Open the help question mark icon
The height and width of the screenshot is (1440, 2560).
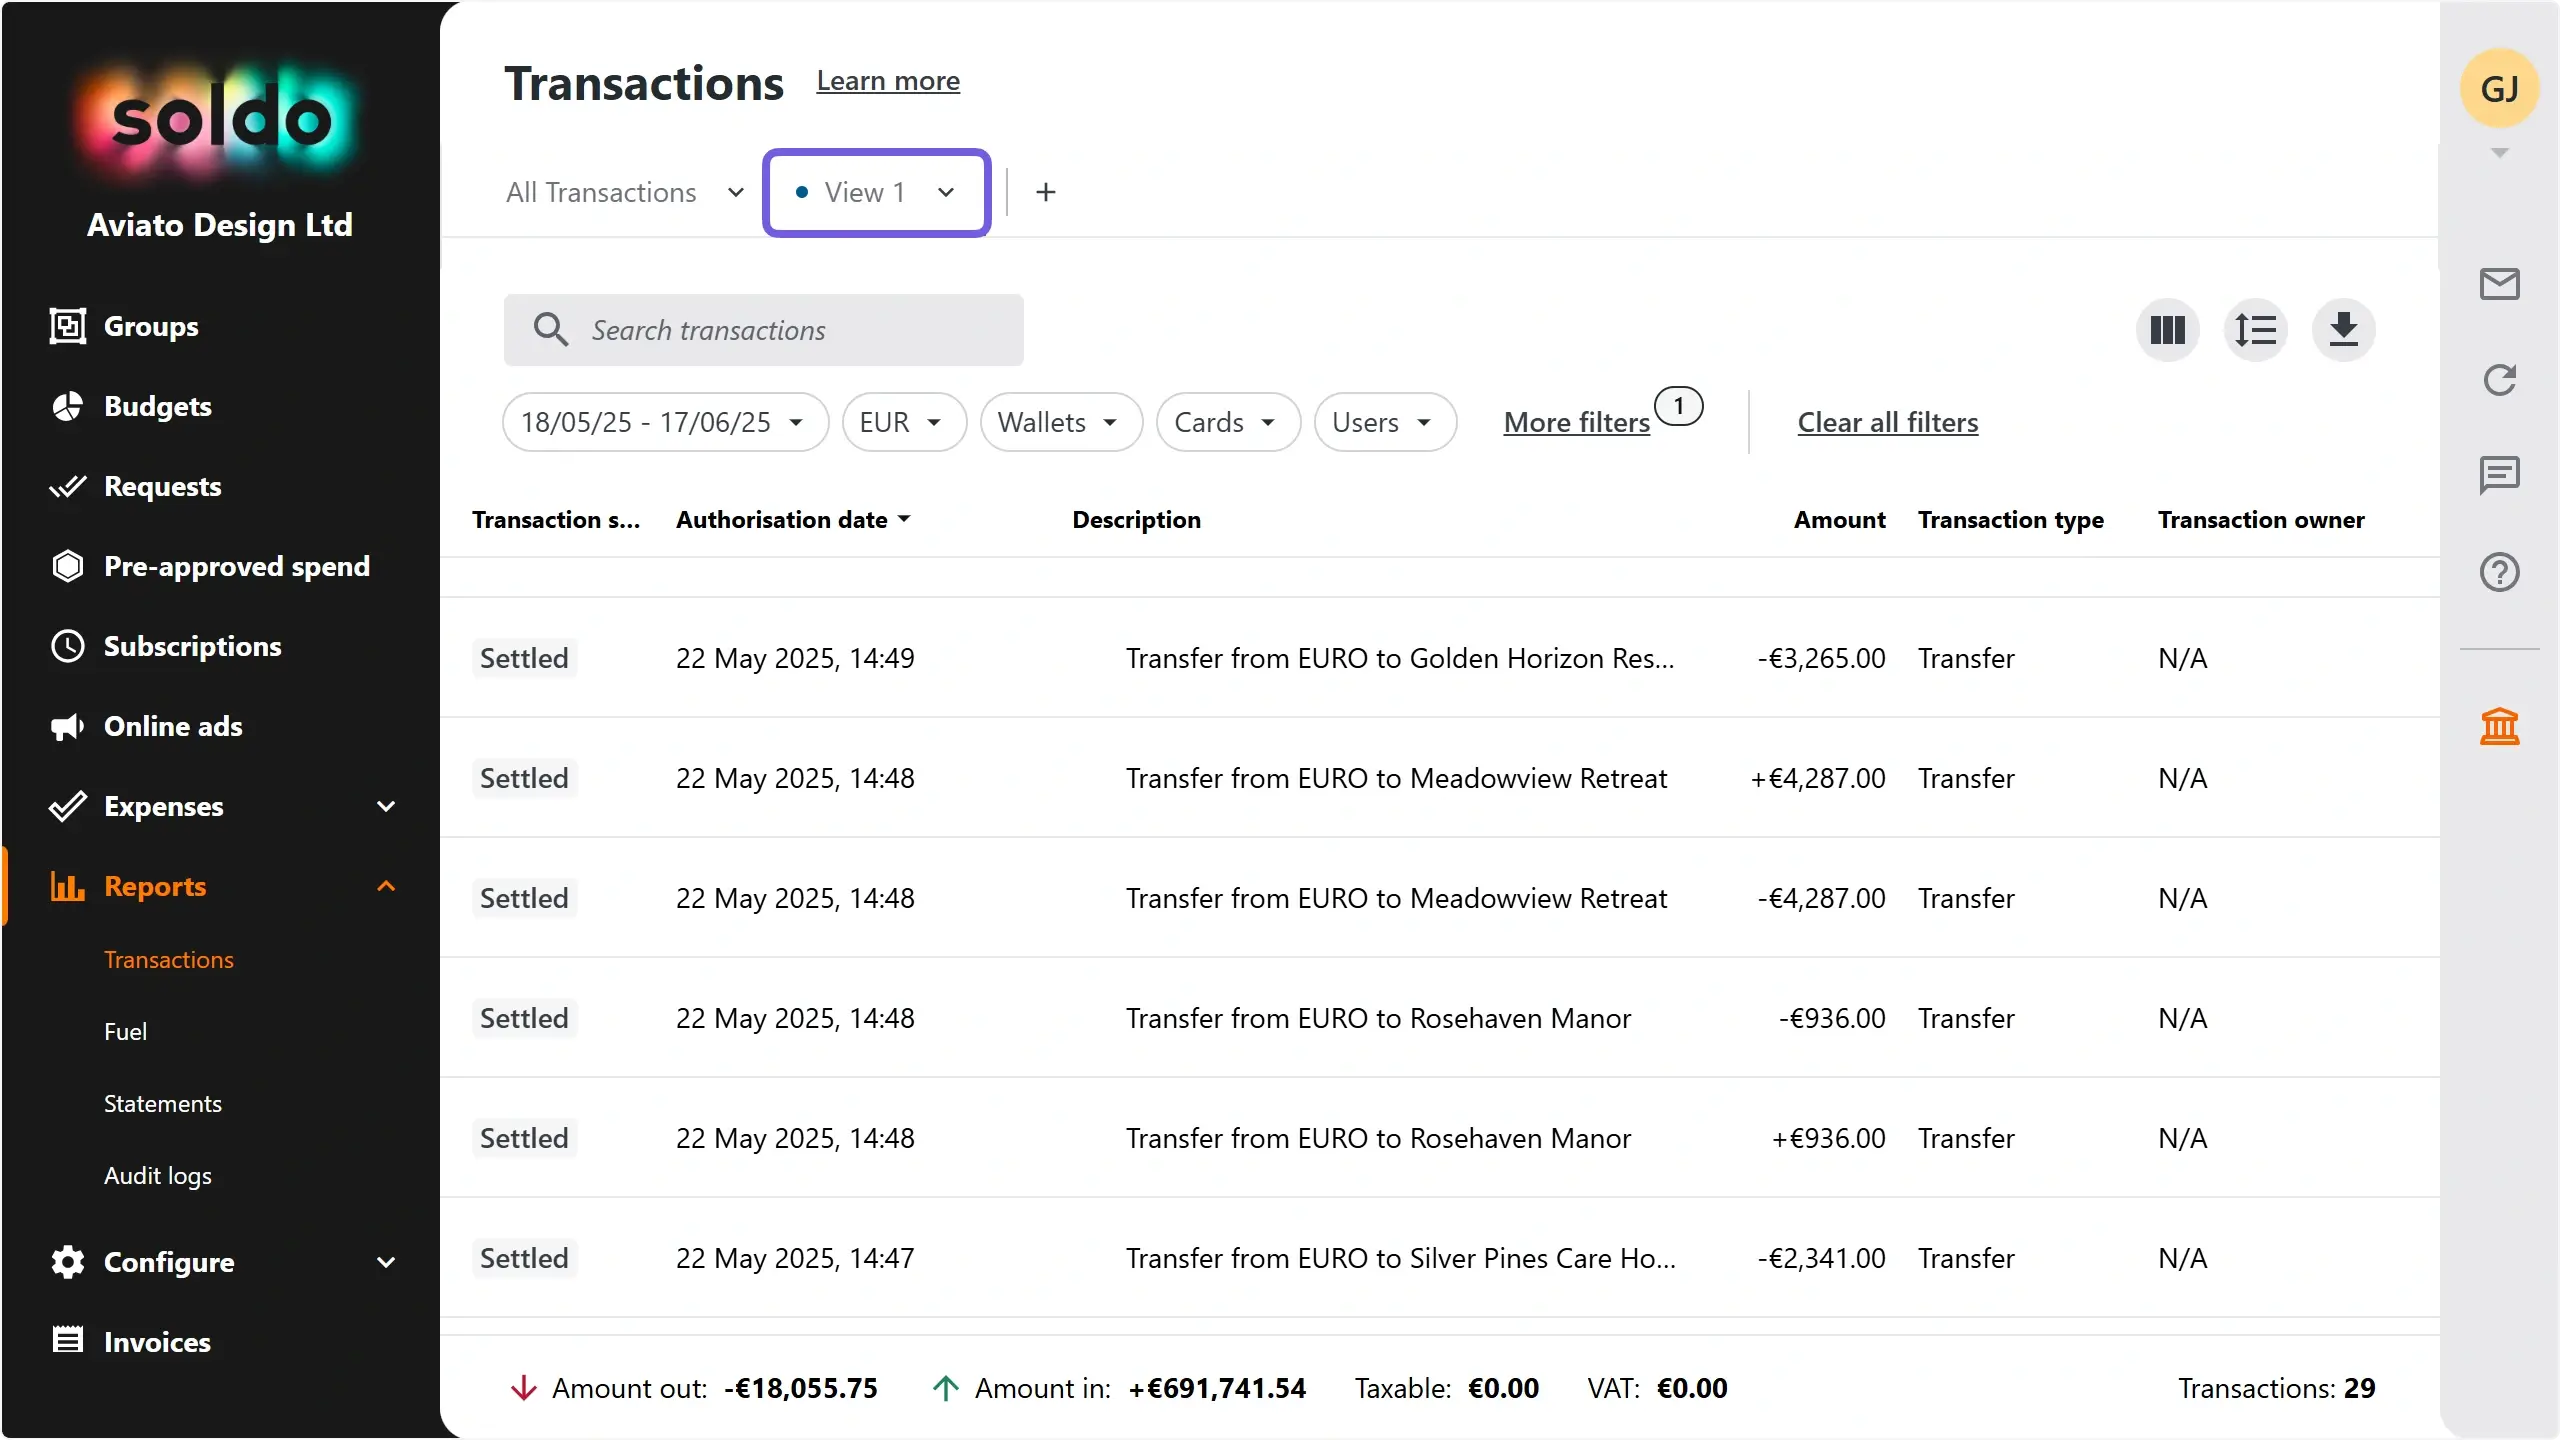pos(2499,572)
